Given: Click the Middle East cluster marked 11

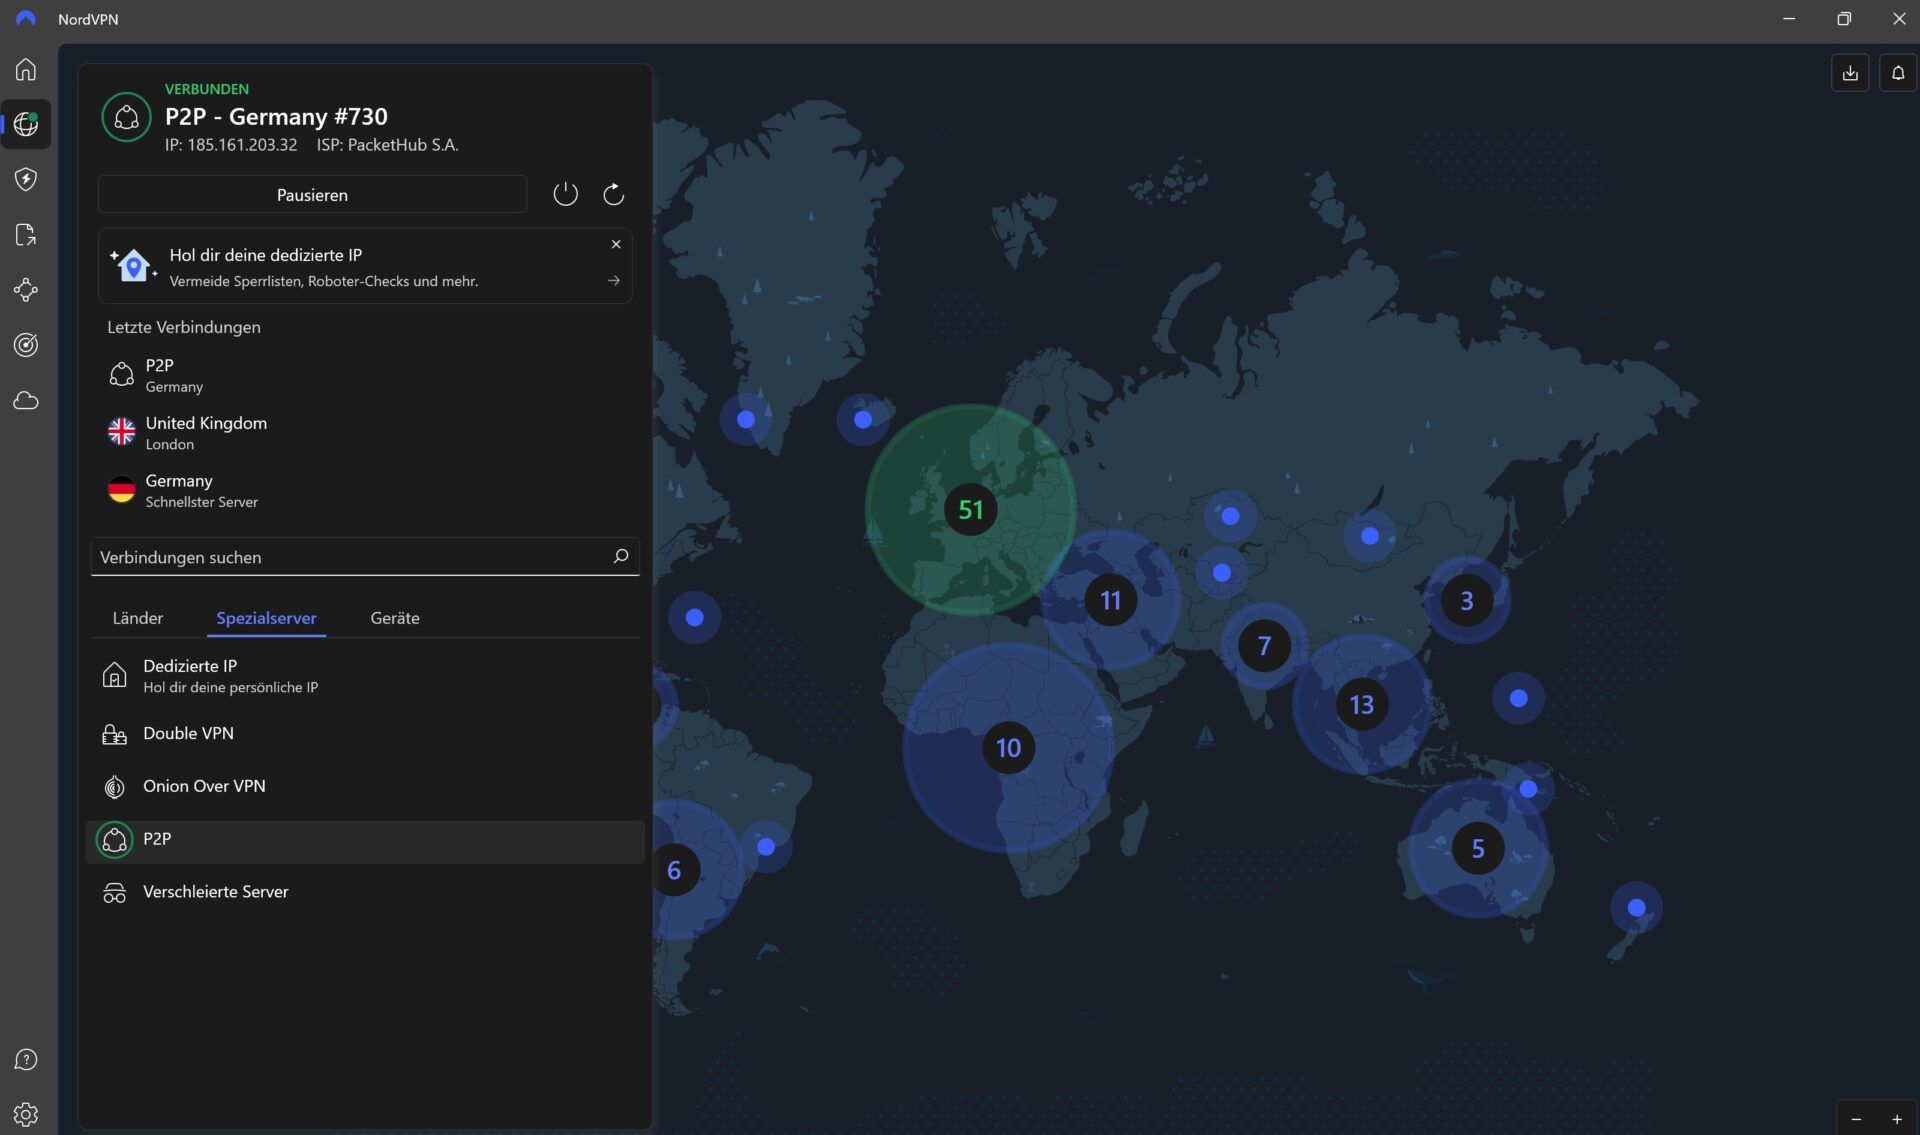Looking at the screenshot, I should [1110, 600].
